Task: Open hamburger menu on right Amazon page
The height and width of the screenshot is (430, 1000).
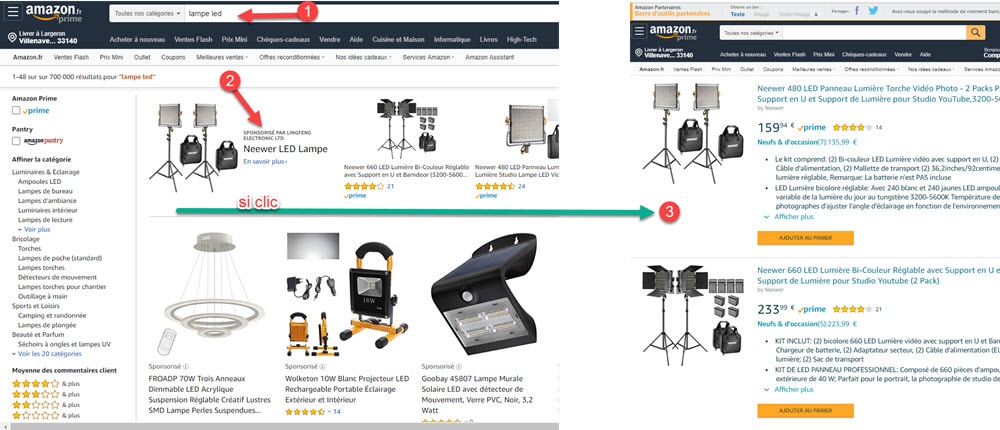Action: pyautogui.click(x=640, y=31)
